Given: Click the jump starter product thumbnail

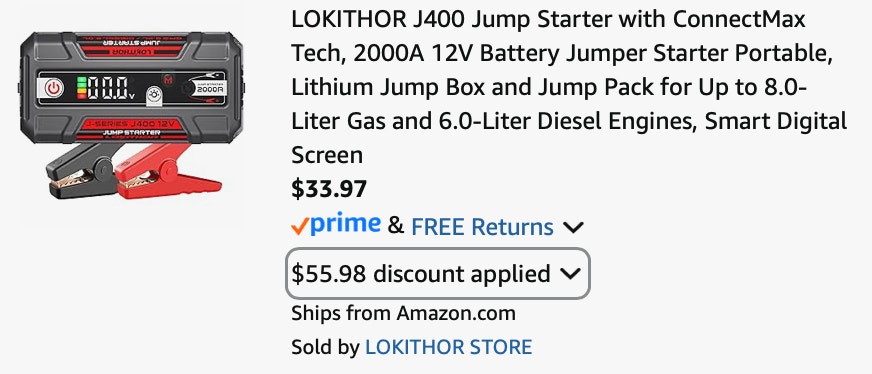Looking at the screenshot, I should click(x=131, y=116).
